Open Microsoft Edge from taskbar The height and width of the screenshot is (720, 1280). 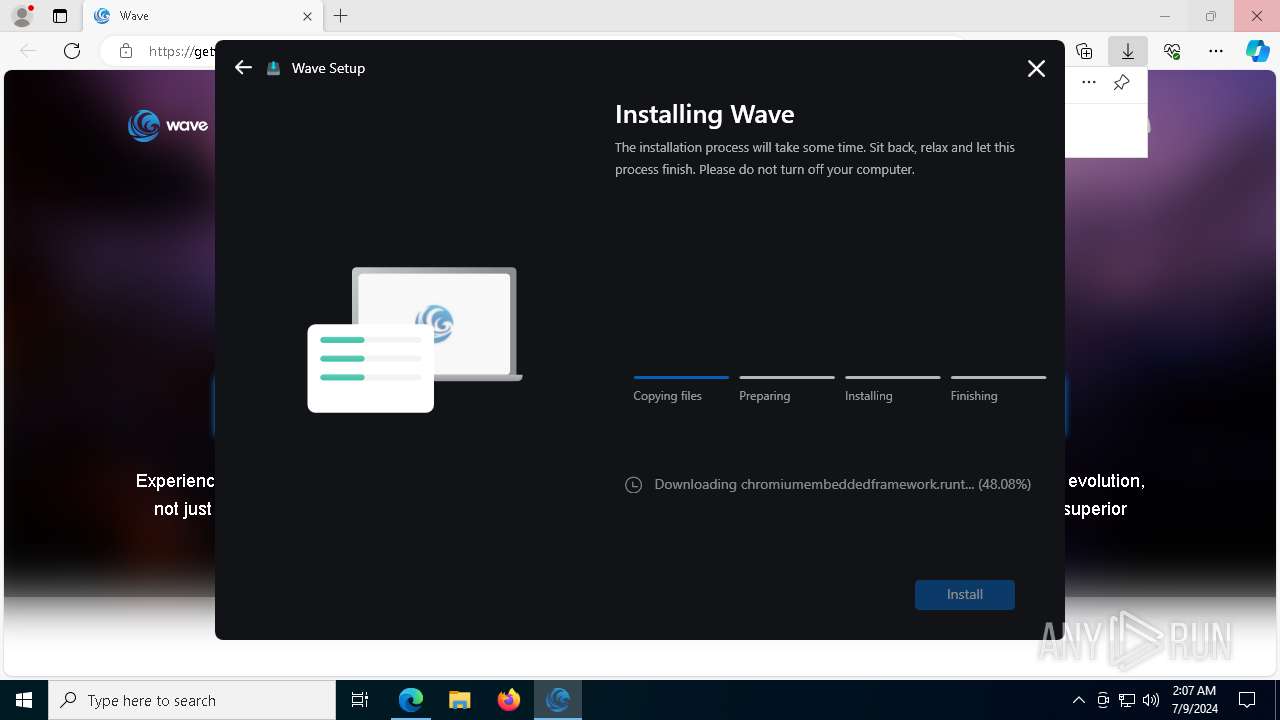(411, 700)
